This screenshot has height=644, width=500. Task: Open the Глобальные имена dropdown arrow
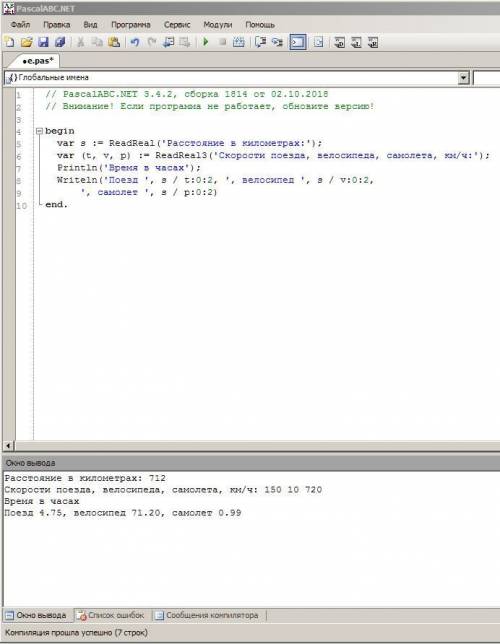(x=463, y=78)
